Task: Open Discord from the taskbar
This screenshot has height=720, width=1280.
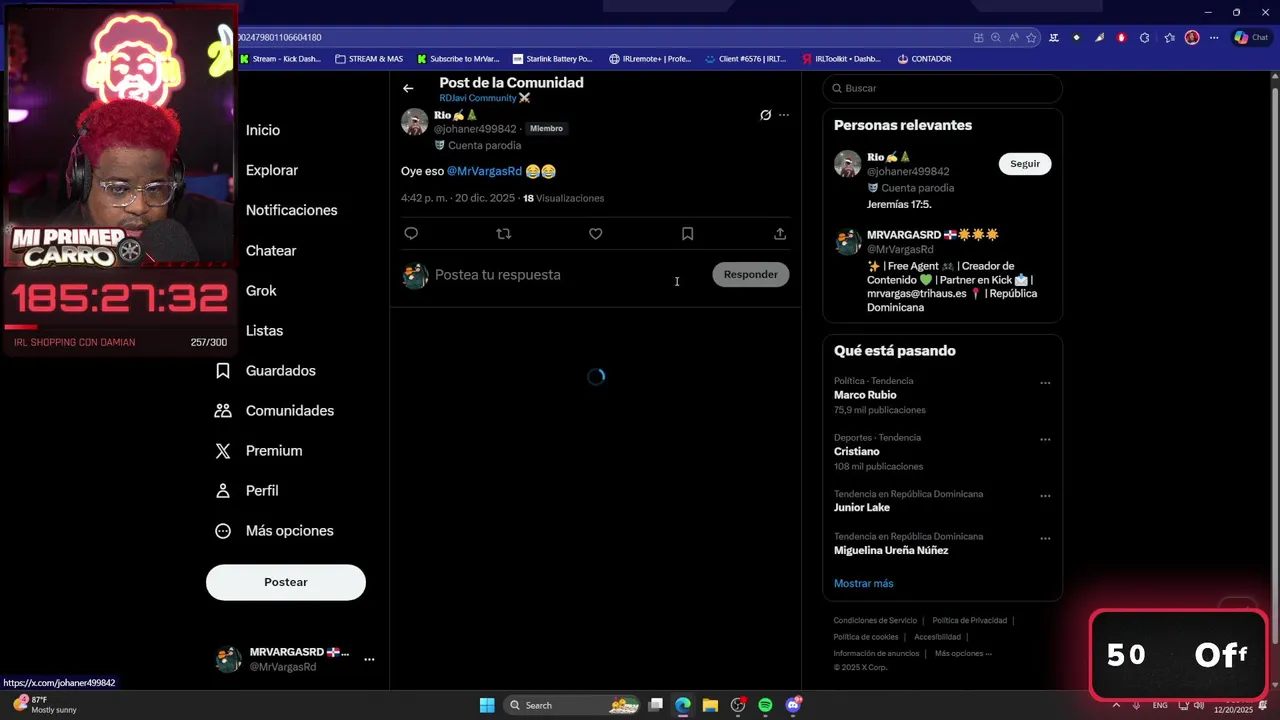Action: coord(793,705)
